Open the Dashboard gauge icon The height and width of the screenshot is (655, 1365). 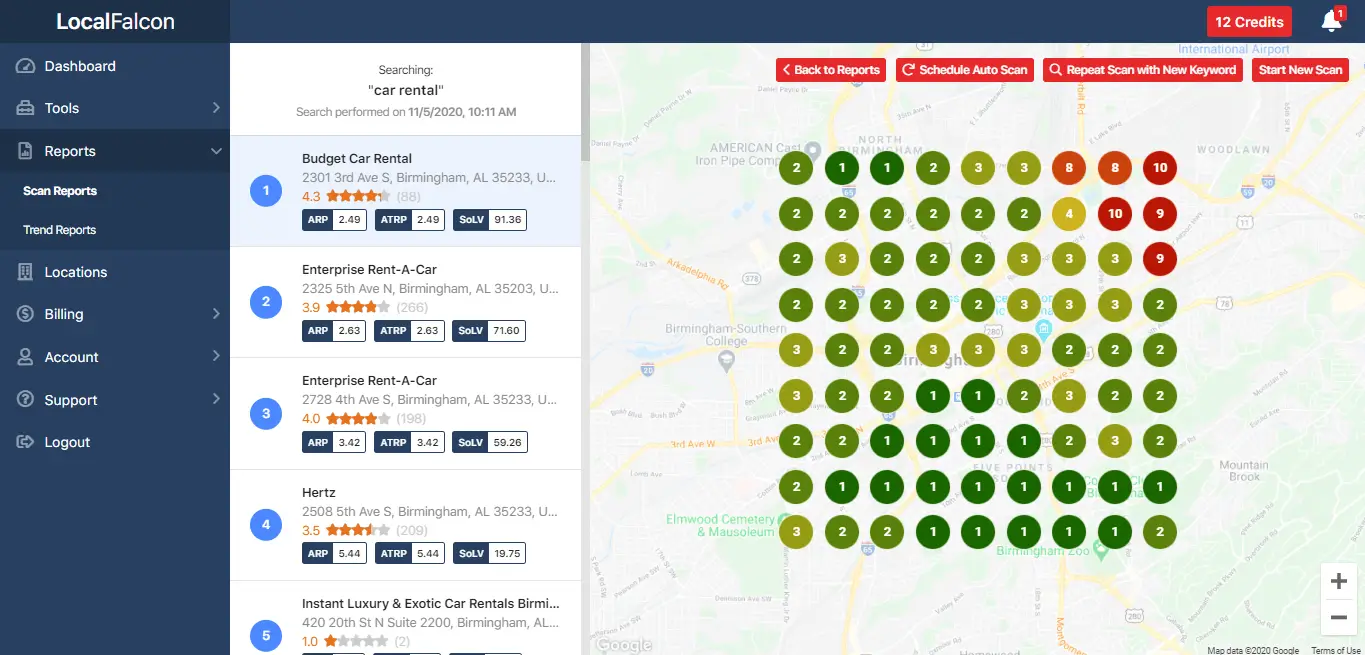point(26,66)
